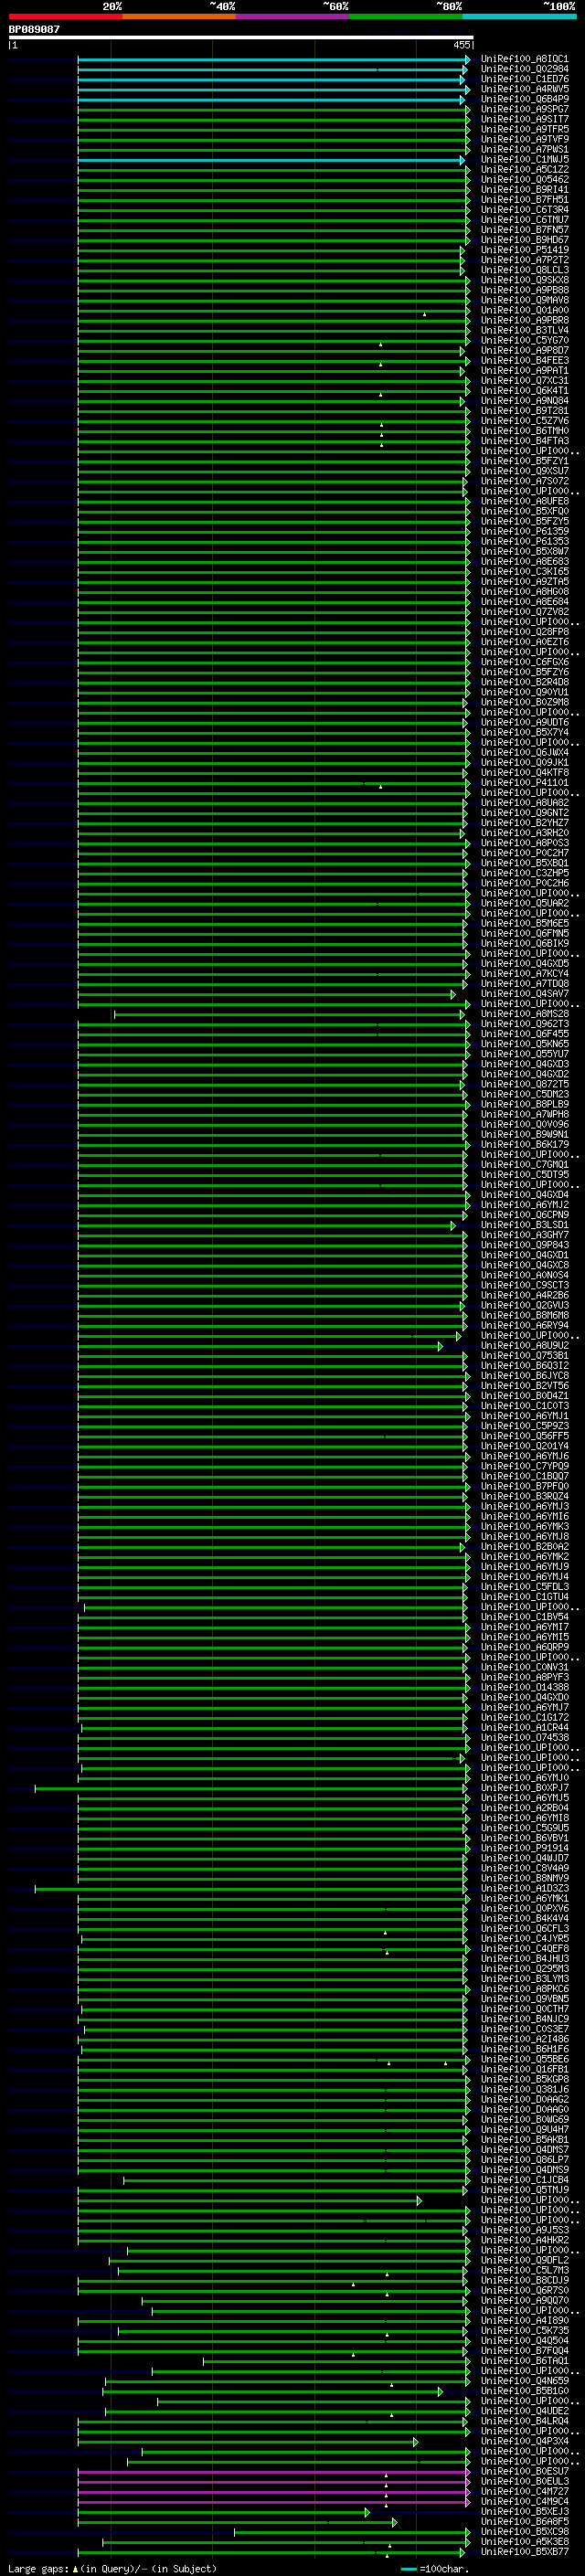Select label UniRef100_P51419
The image size is (585, 2576).
[x=524, y=250]
